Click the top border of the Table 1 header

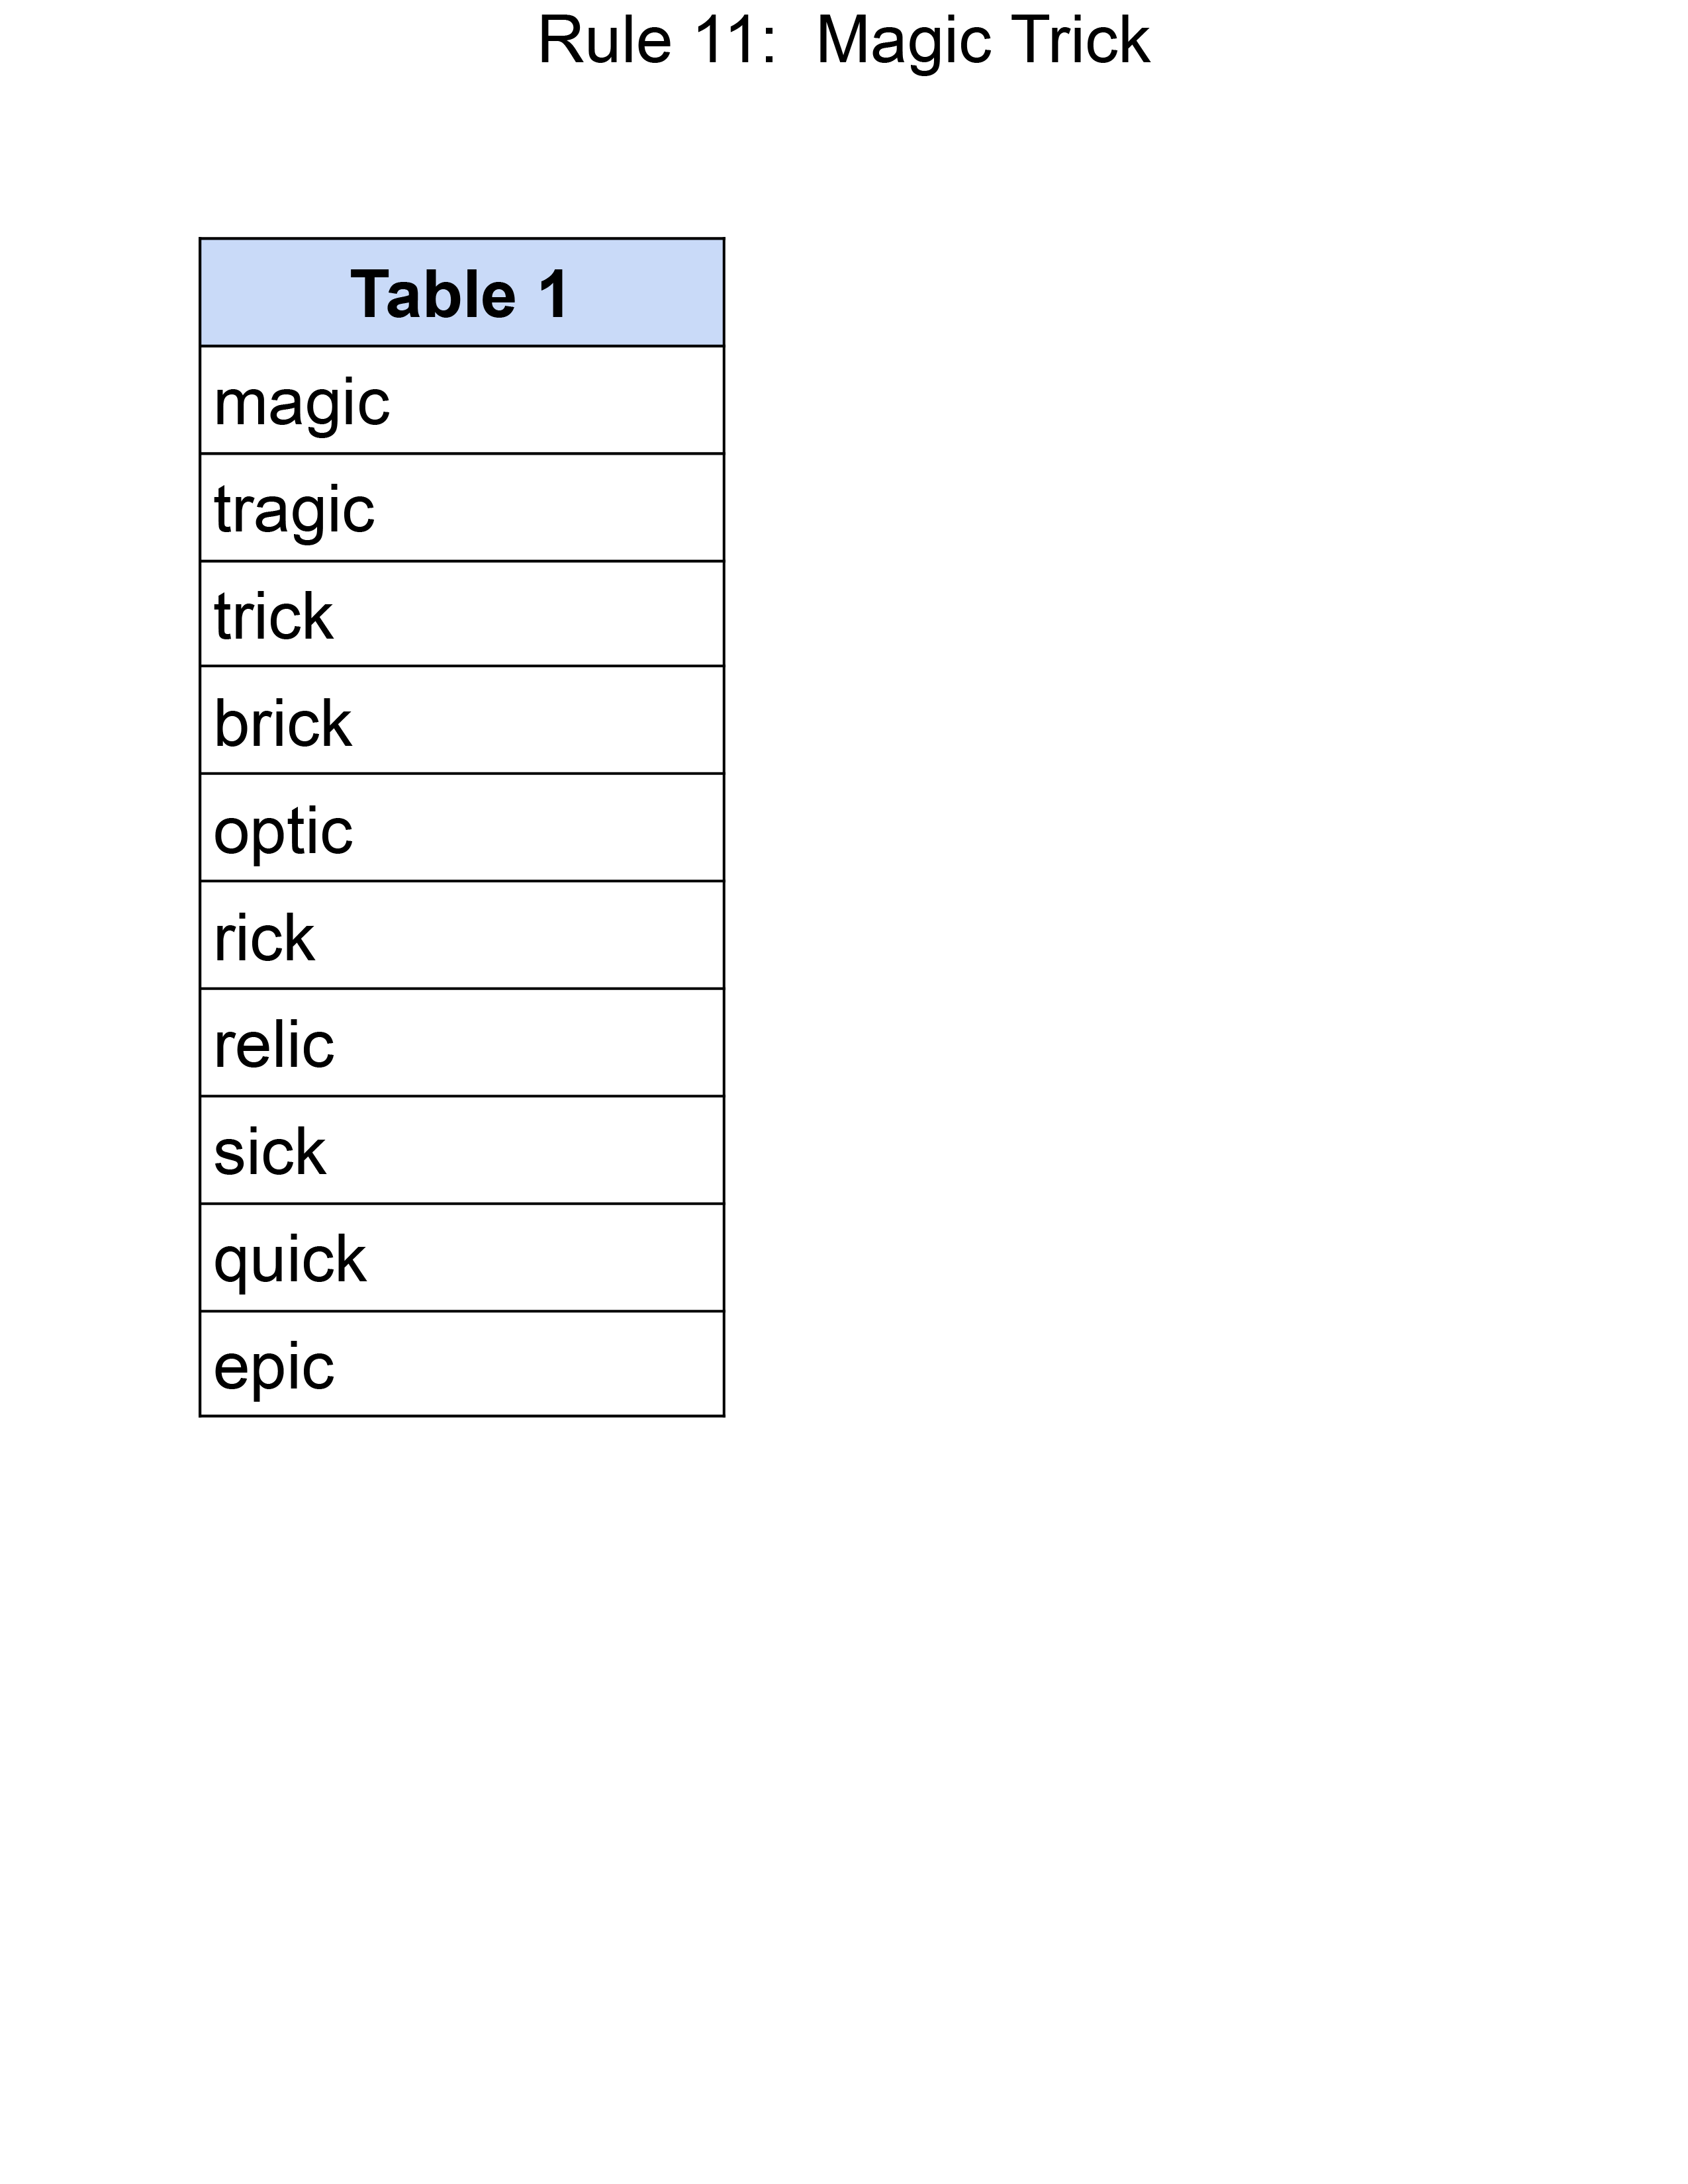(462, 238)
